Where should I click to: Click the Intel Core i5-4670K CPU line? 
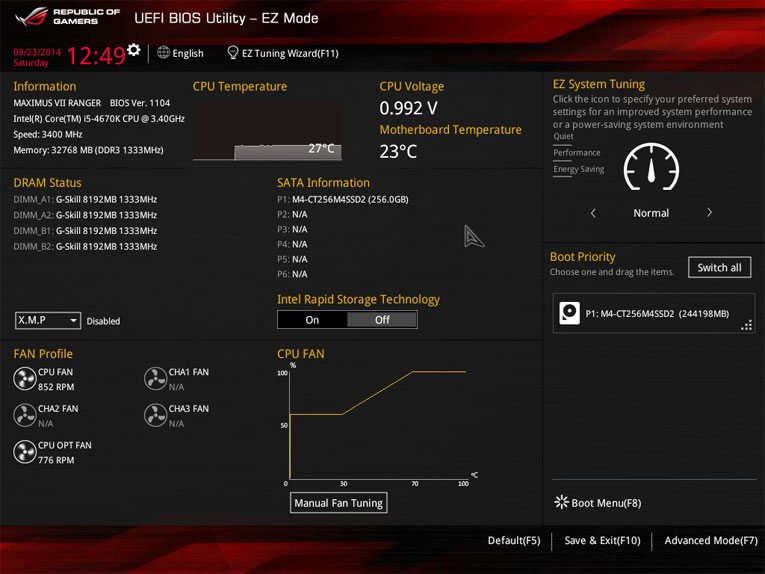pyautogui.click(x=99, y=119)
